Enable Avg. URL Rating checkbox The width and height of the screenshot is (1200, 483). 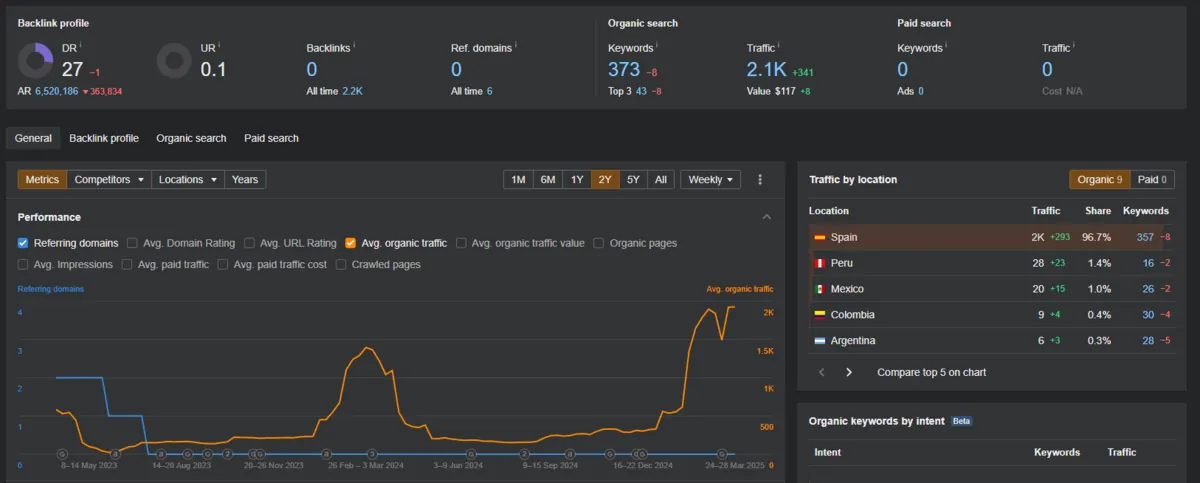pyautogui.click(x=249, y=243)
